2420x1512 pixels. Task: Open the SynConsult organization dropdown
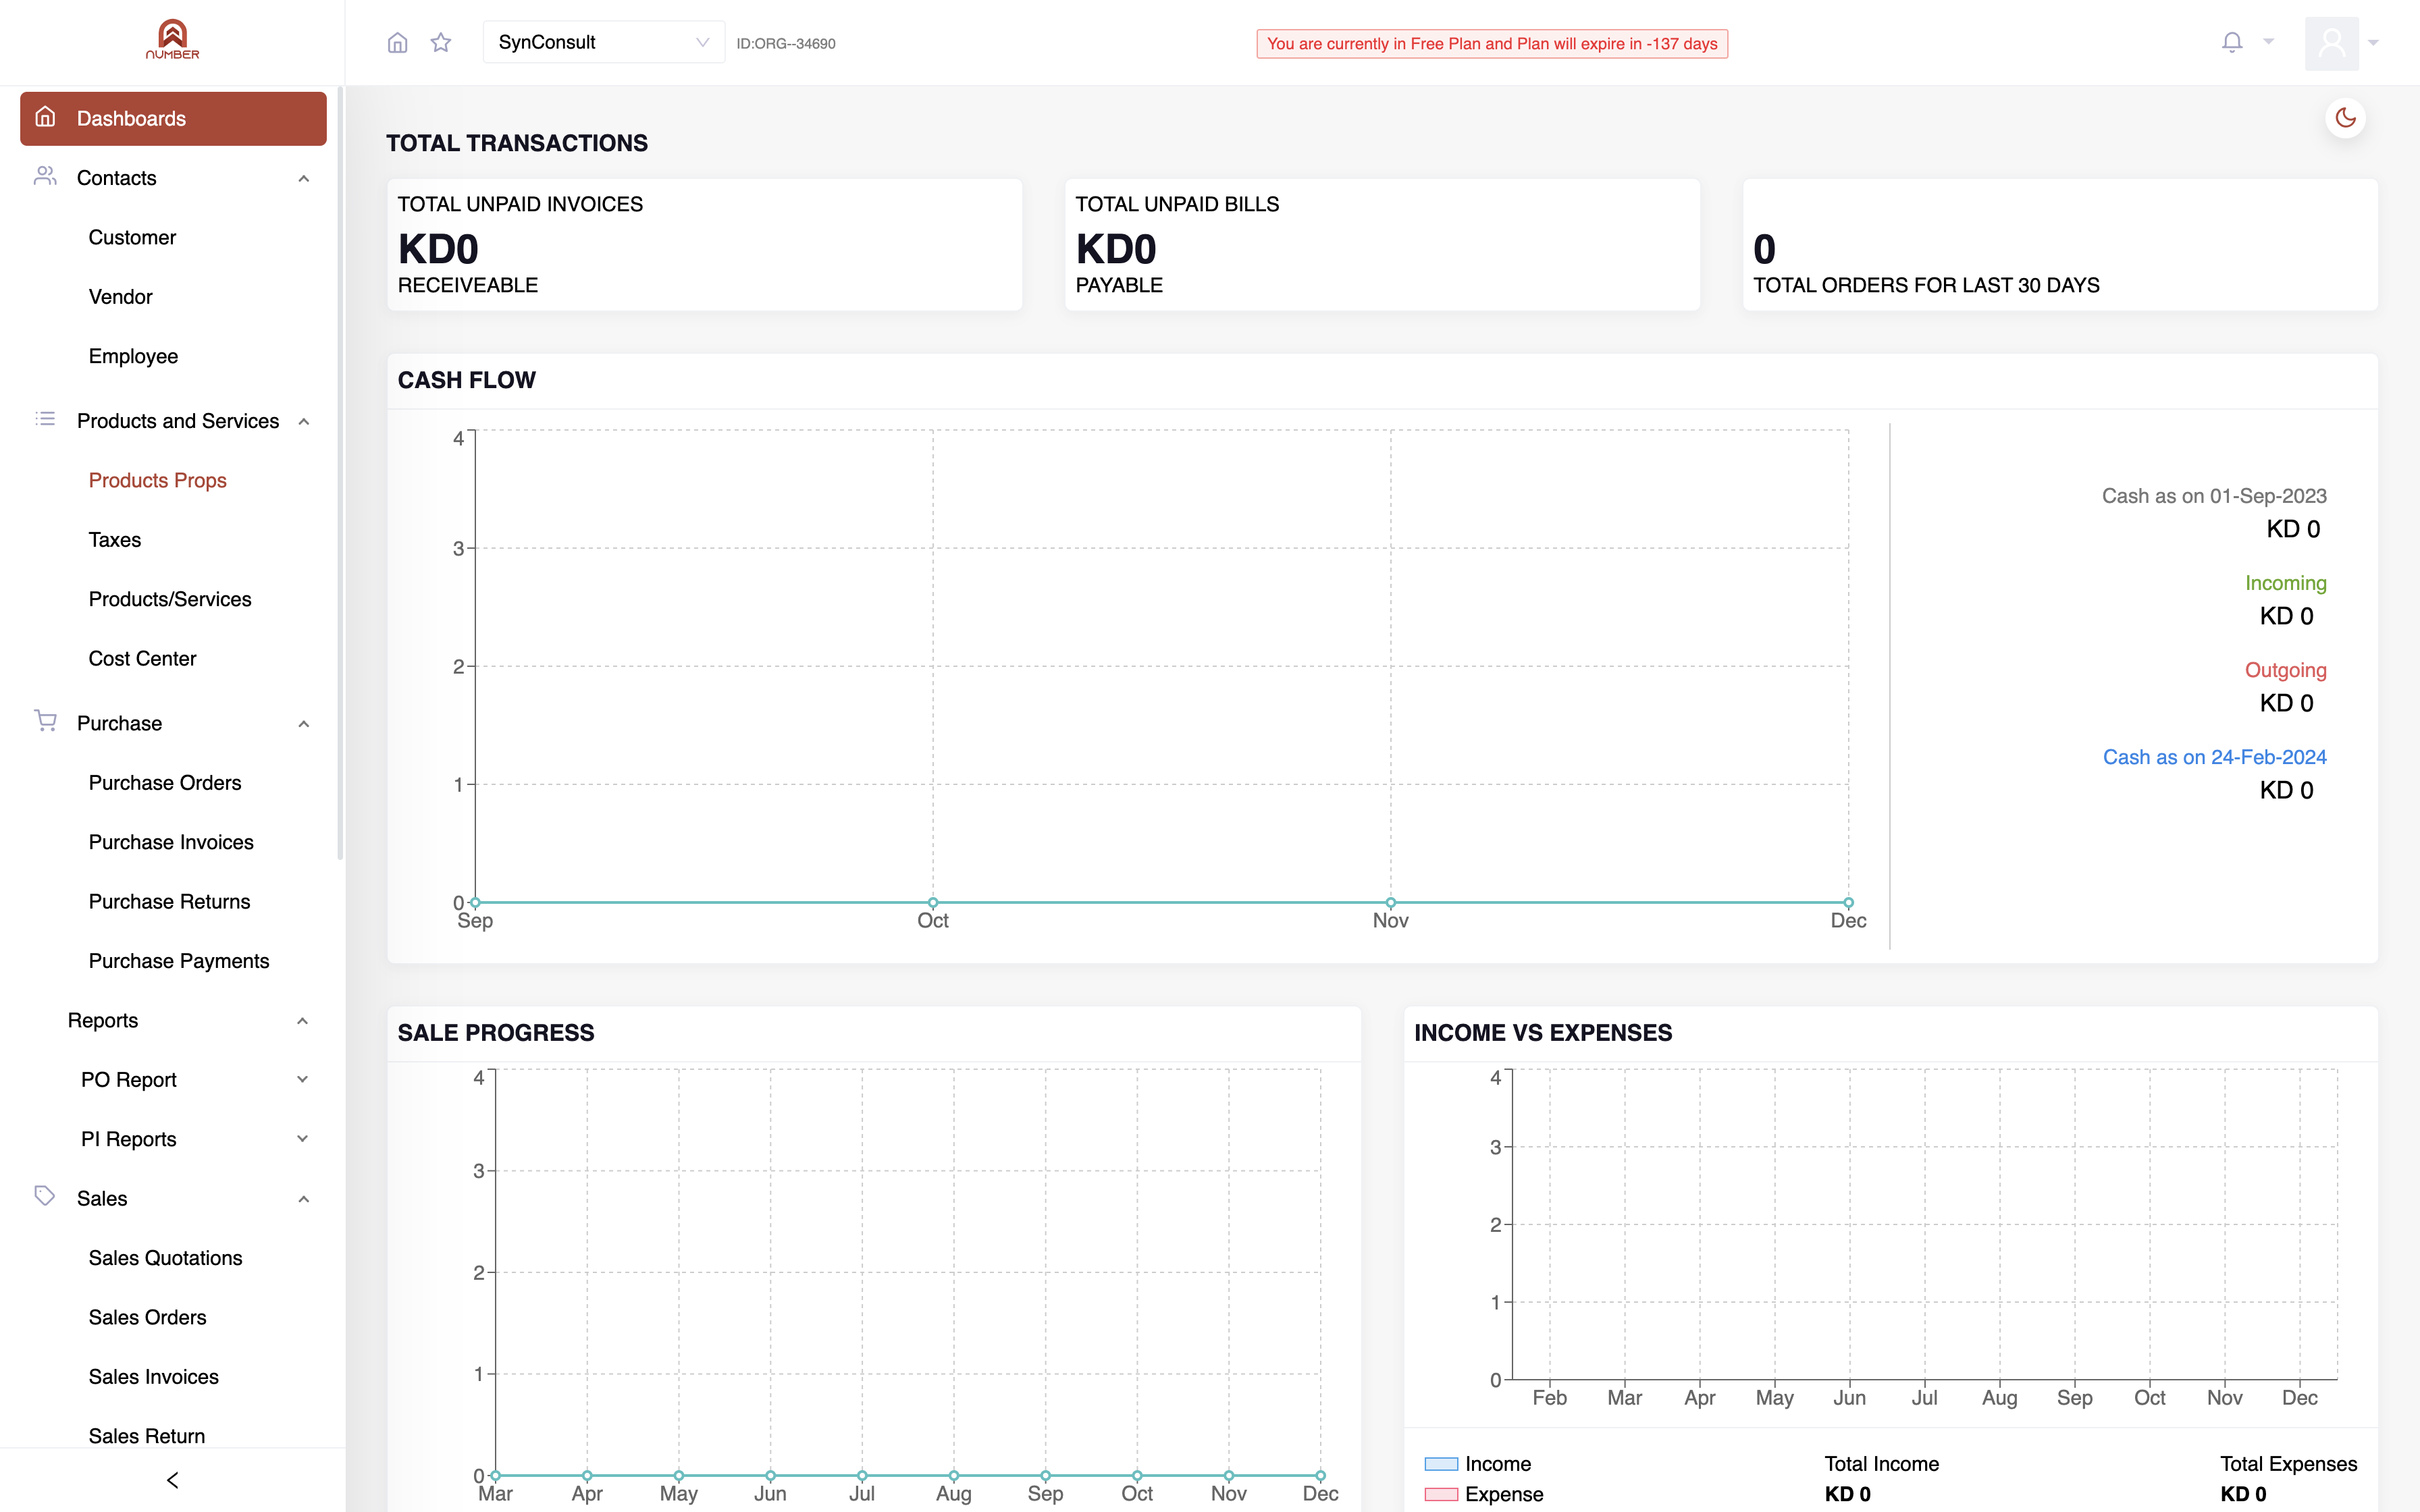pyautogui.click(x=603, y=42)
